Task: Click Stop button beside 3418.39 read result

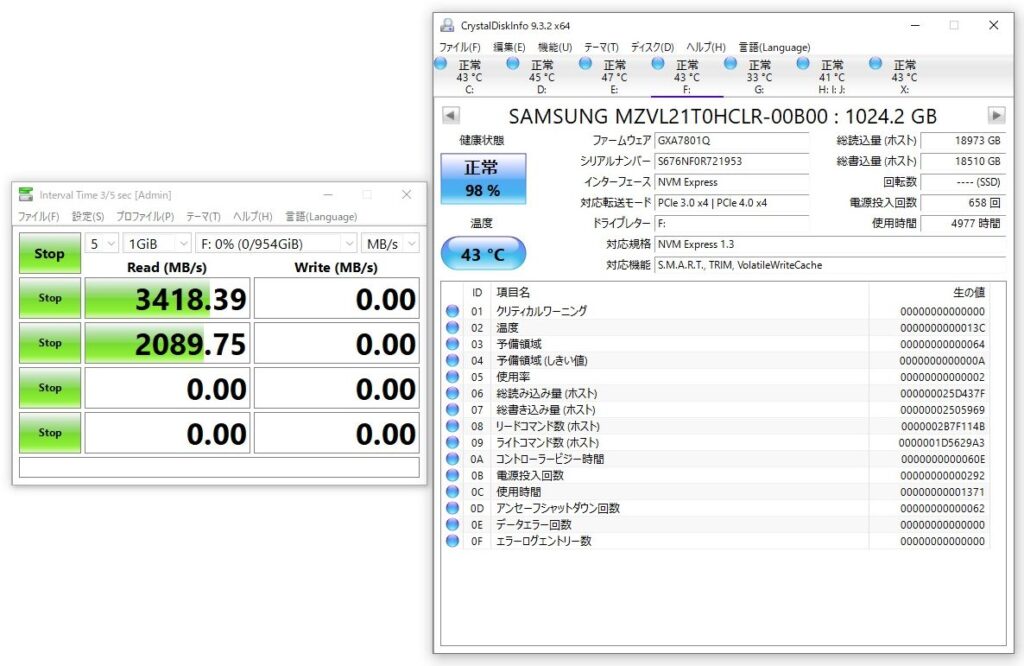Action: pyautogui.click(x=50, y=298)
